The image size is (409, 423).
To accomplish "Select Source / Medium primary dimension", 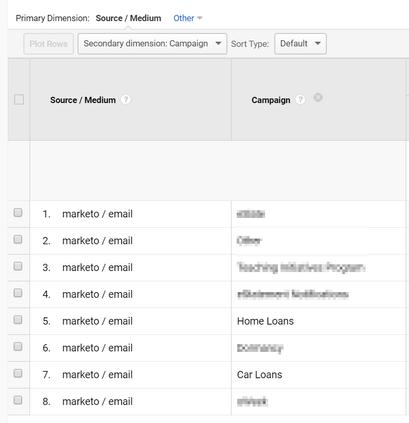I will [x=128, y=18].
